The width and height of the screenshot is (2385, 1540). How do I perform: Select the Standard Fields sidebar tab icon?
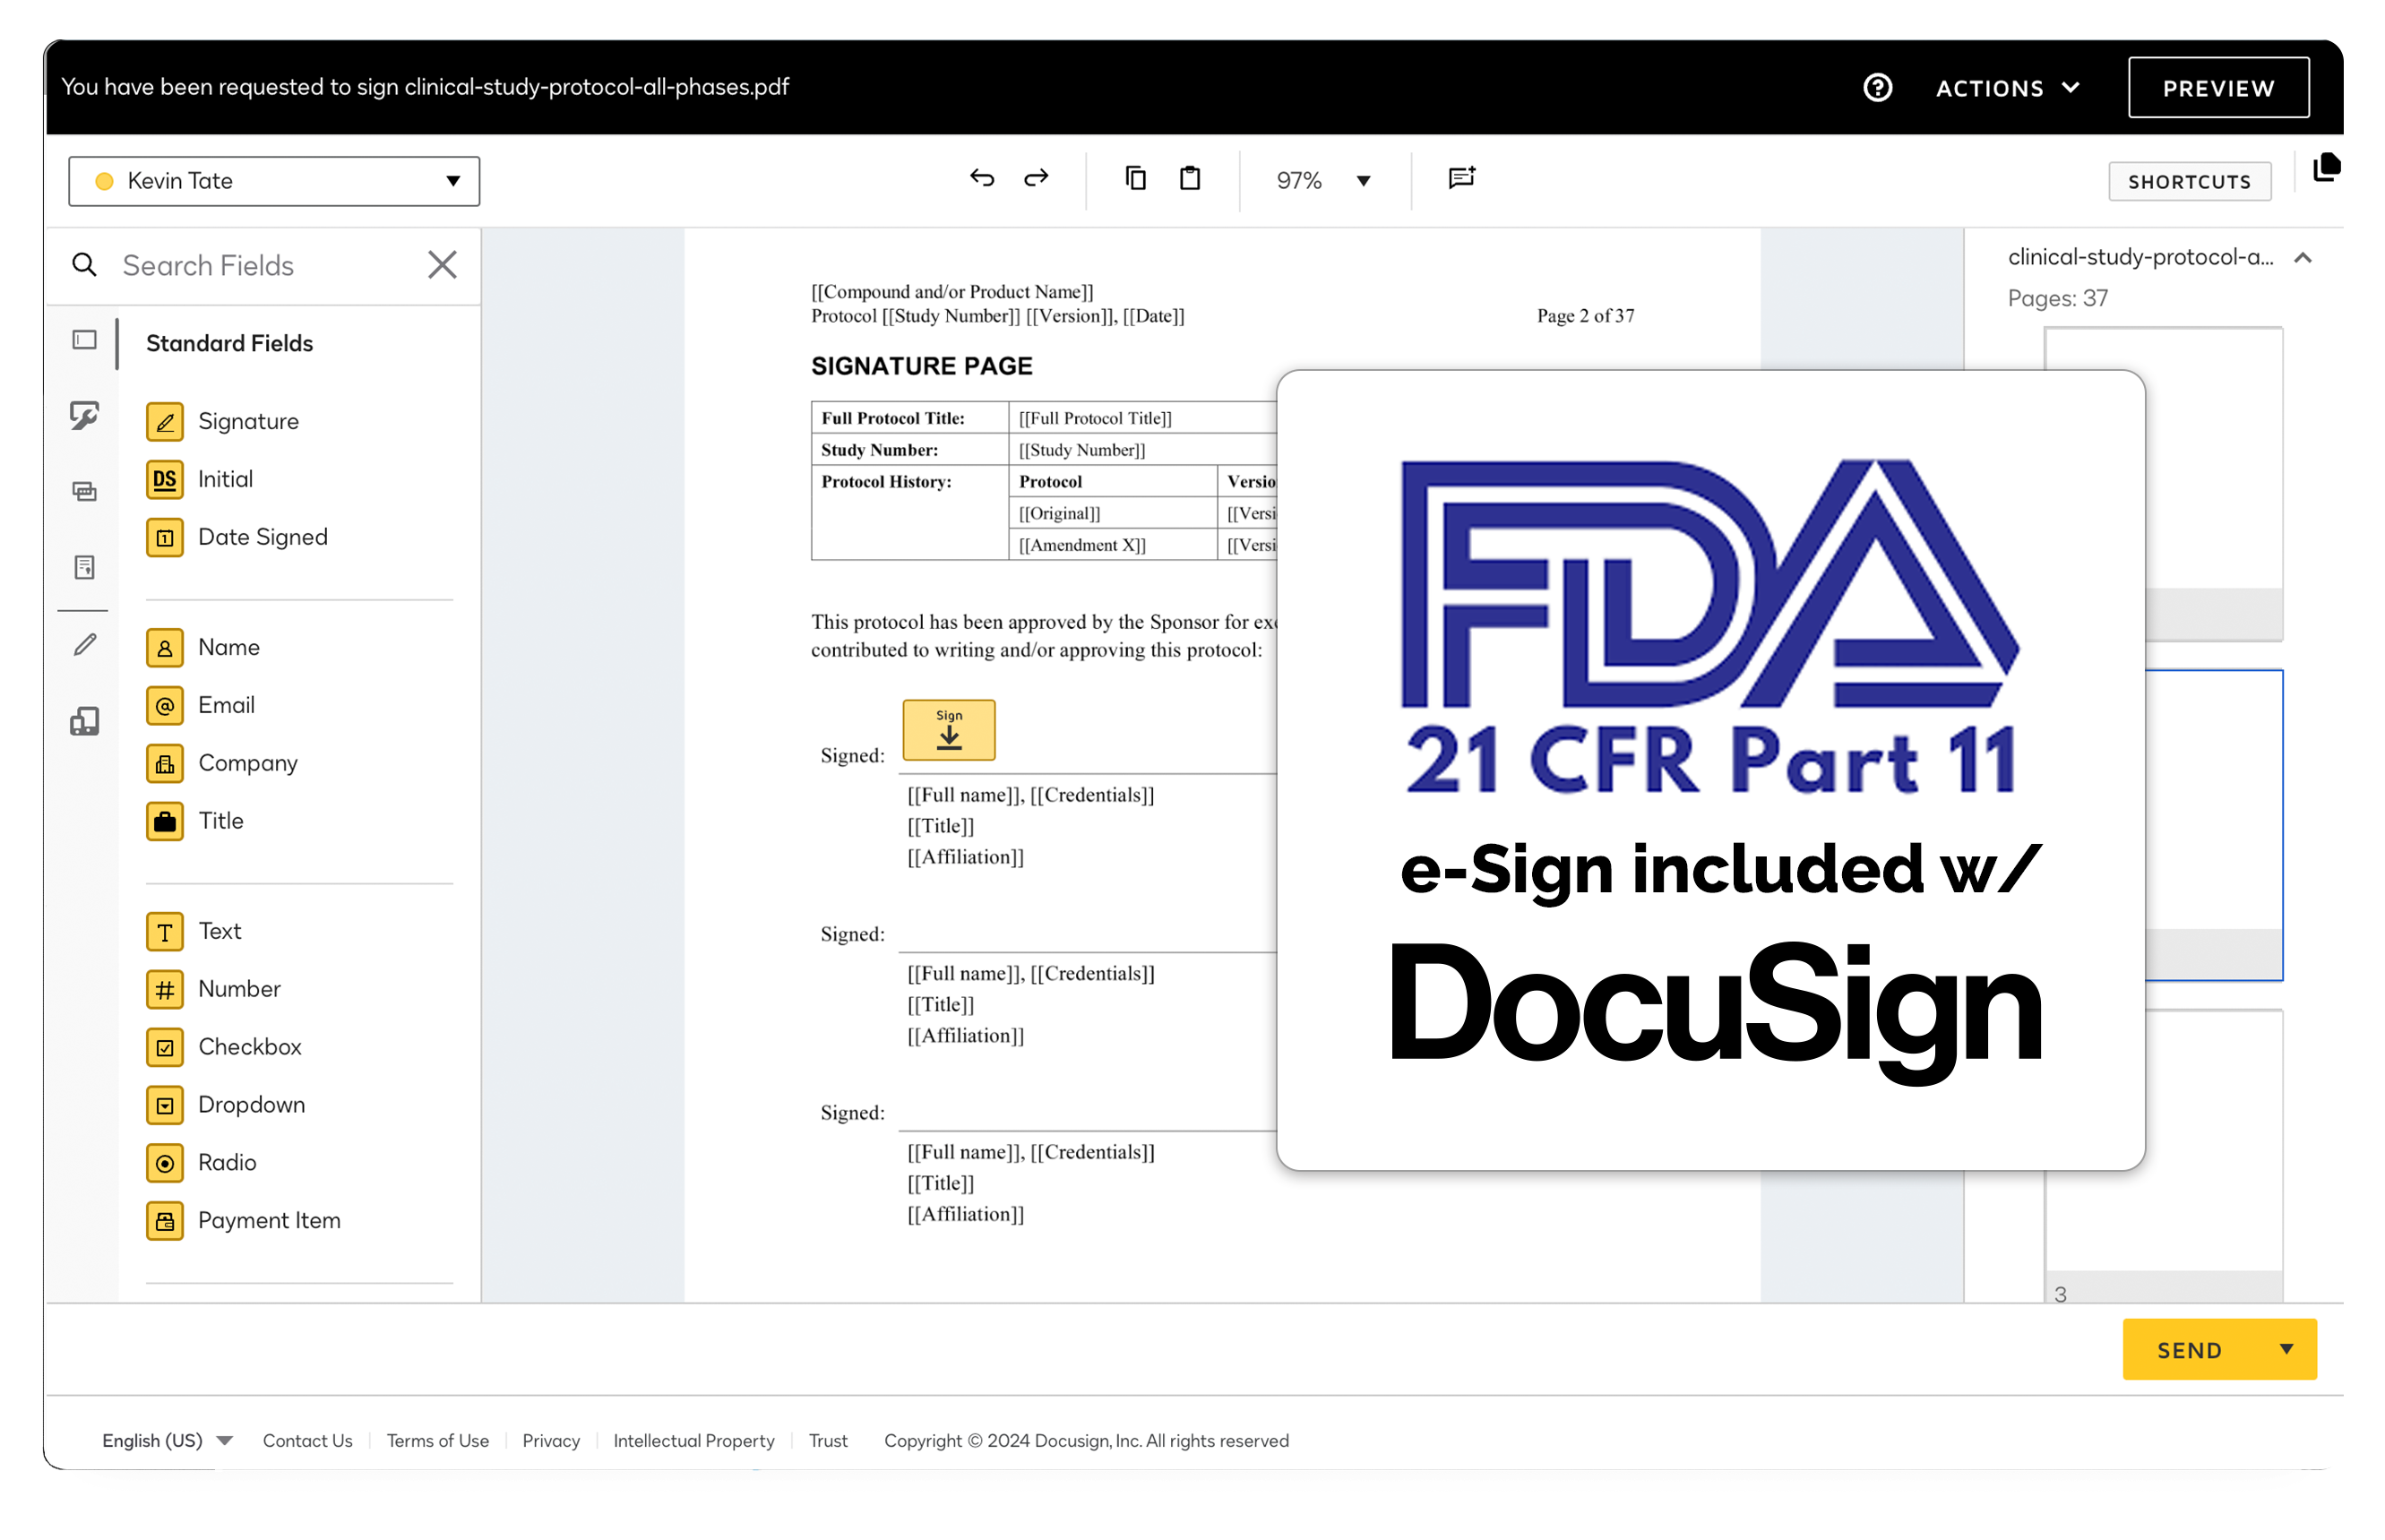pyautogui.click(x=85, y=340)
